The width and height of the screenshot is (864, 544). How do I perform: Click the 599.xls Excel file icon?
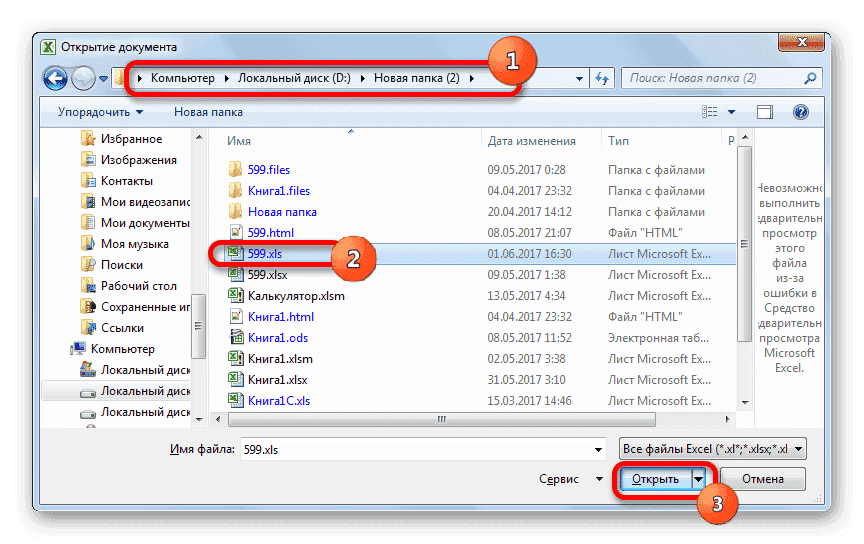tap(235, 253)
